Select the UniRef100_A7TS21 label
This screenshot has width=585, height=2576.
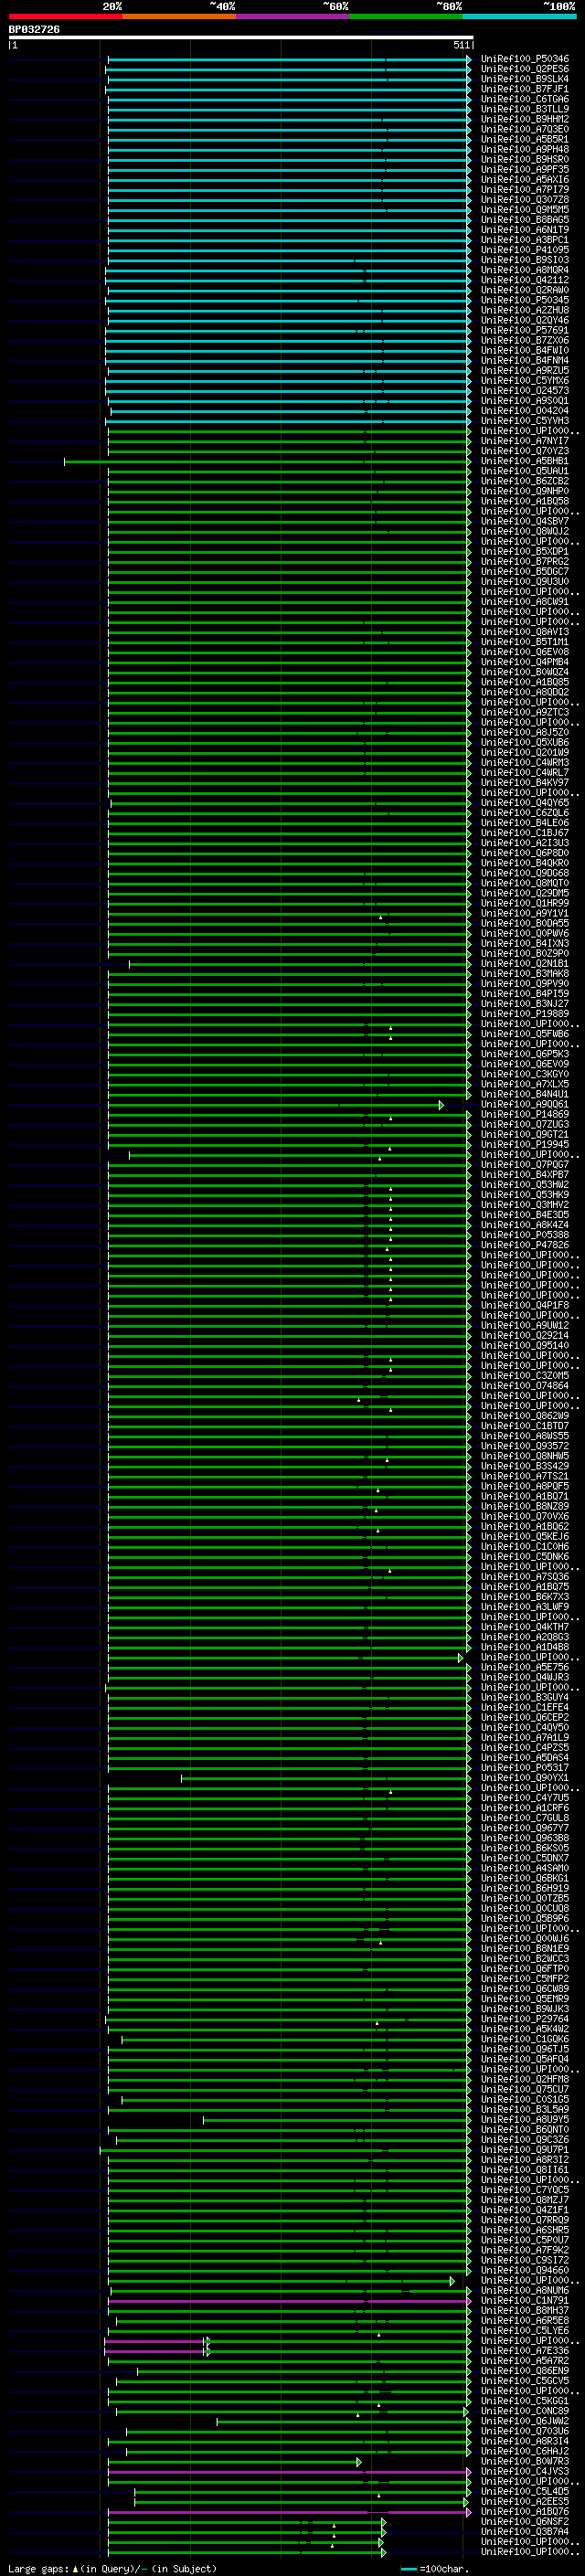point(525,1476)
